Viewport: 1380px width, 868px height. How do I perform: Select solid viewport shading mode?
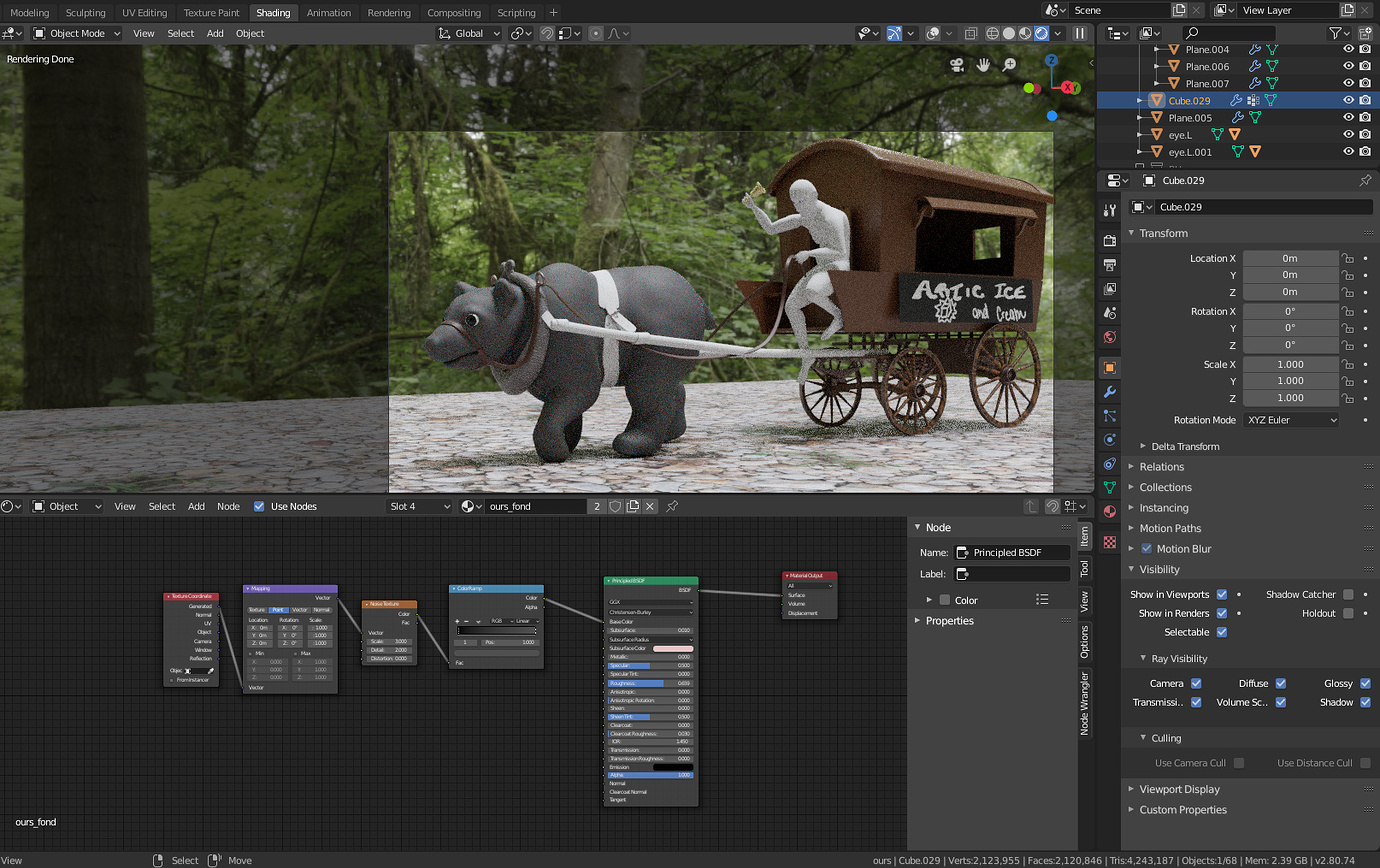[1009, 33]
